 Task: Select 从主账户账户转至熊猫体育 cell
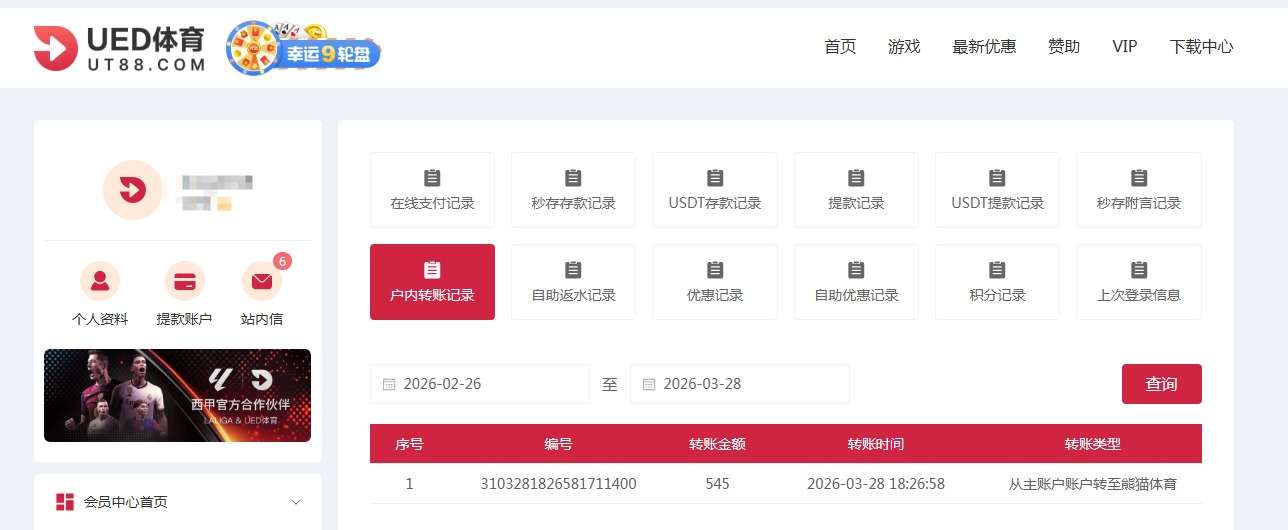coord(1093,484)
